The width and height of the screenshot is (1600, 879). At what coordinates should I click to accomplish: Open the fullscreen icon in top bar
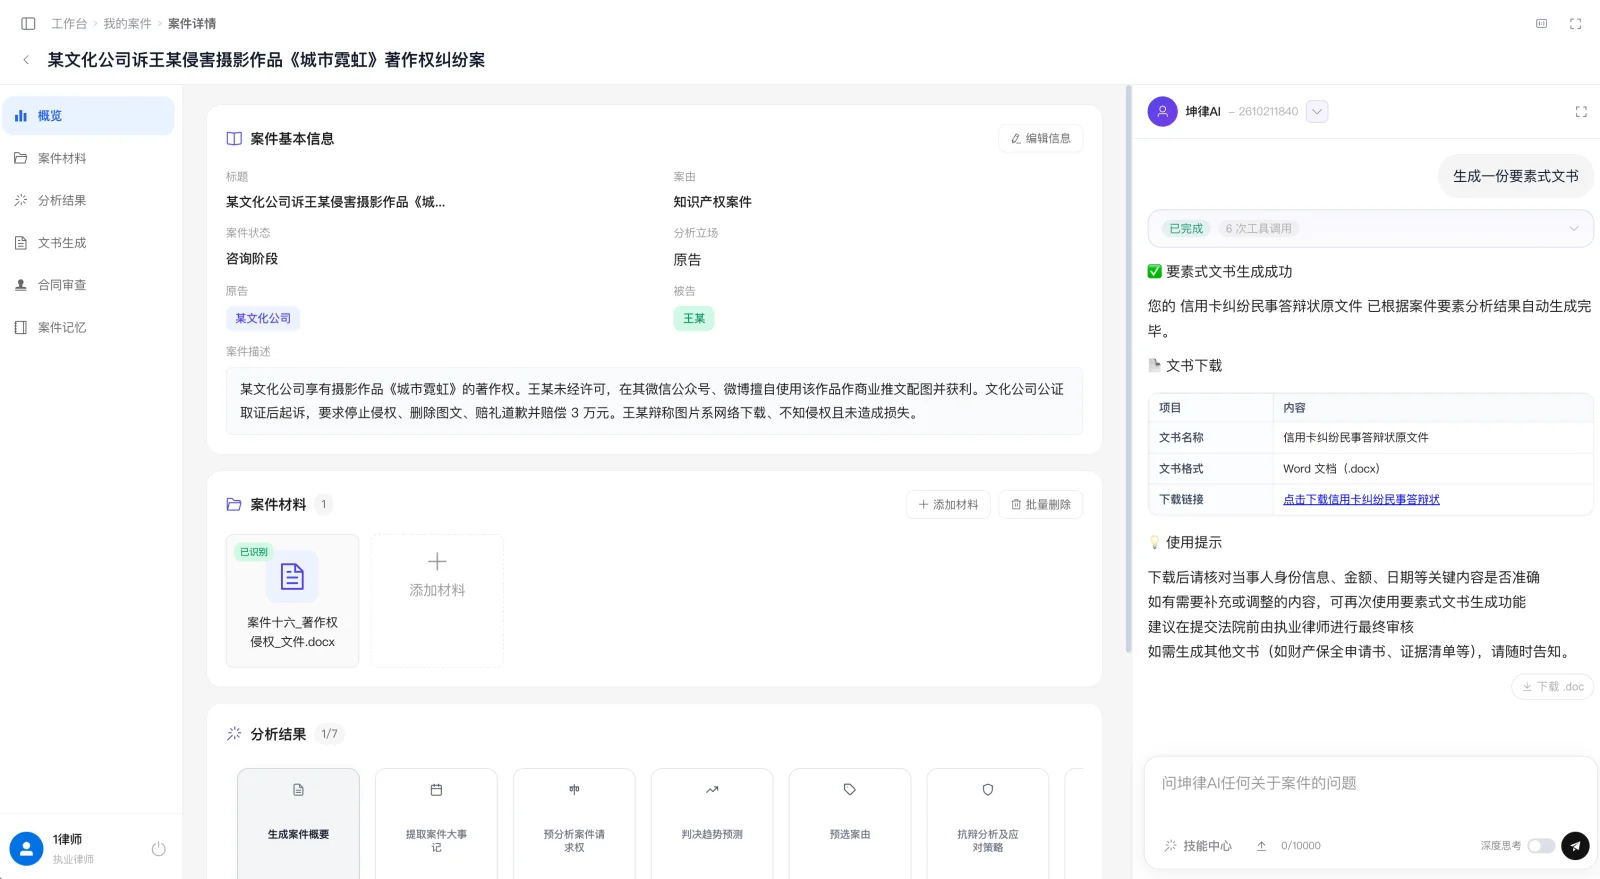(1575, 23)
